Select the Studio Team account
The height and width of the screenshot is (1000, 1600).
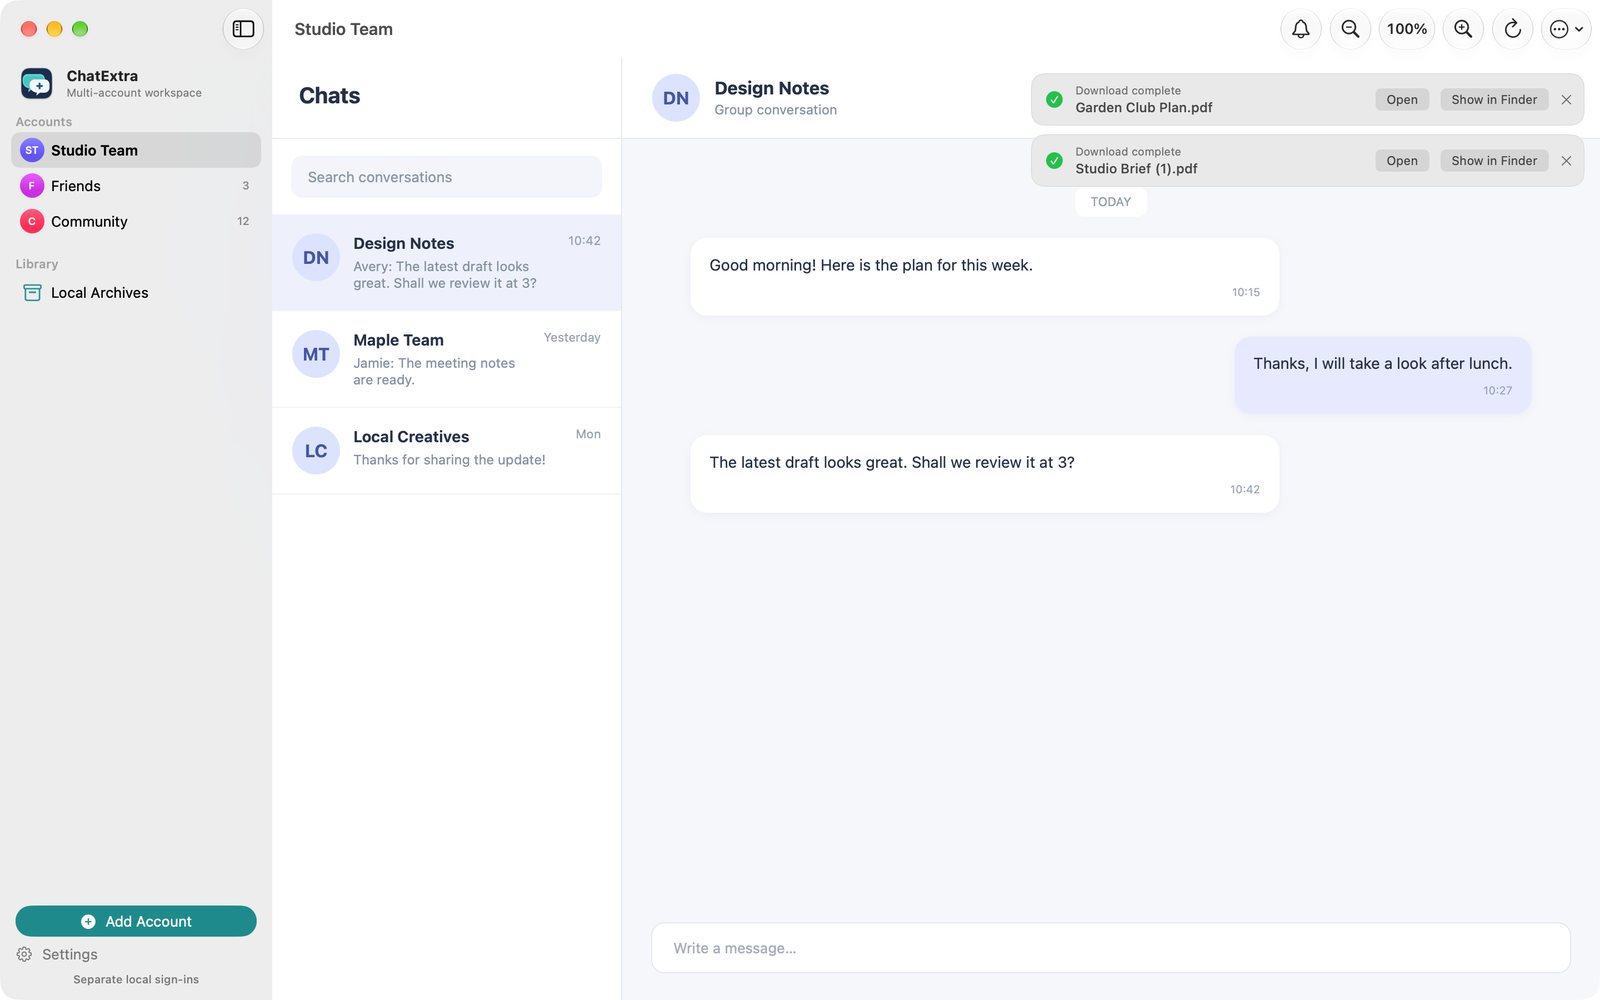(136, 150)
